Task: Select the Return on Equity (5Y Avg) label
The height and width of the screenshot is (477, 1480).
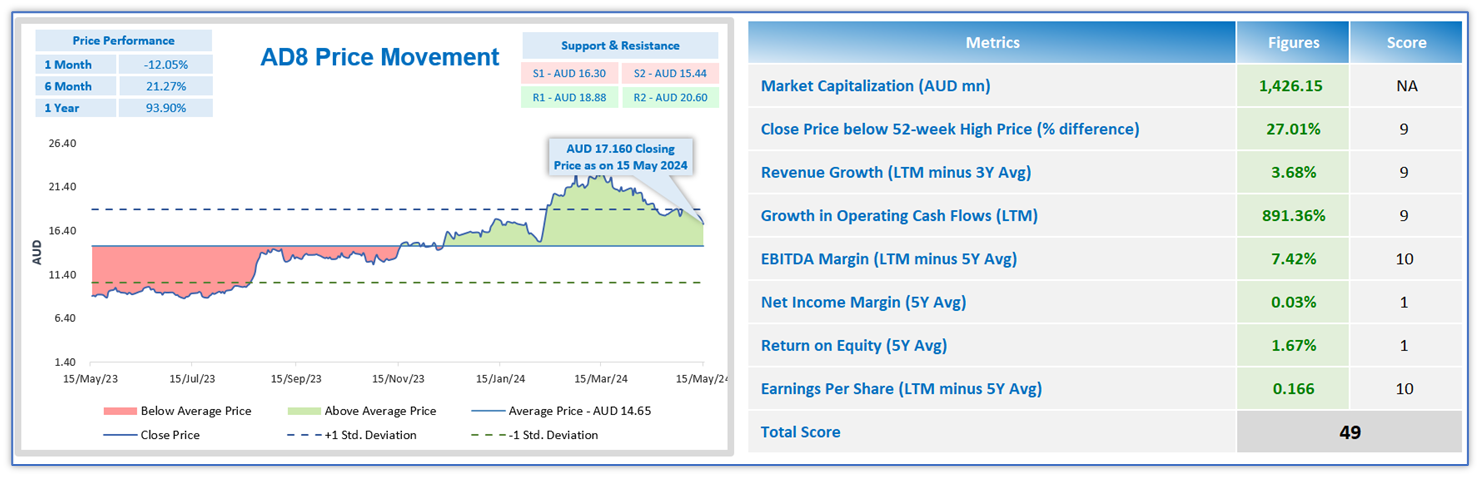Action: [x=854, y=345]
